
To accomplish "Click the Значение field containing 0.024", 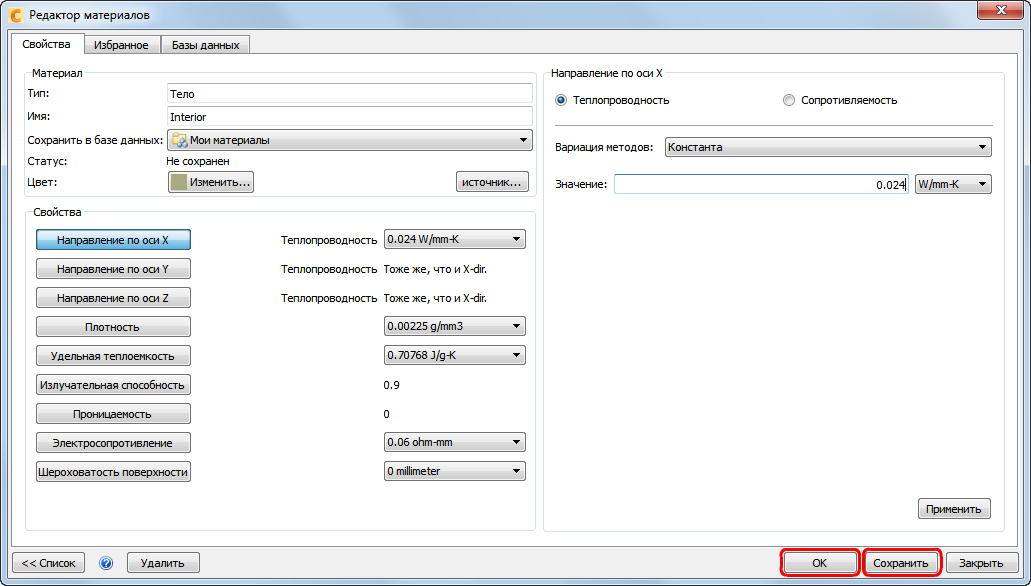I will click(762, 184).
